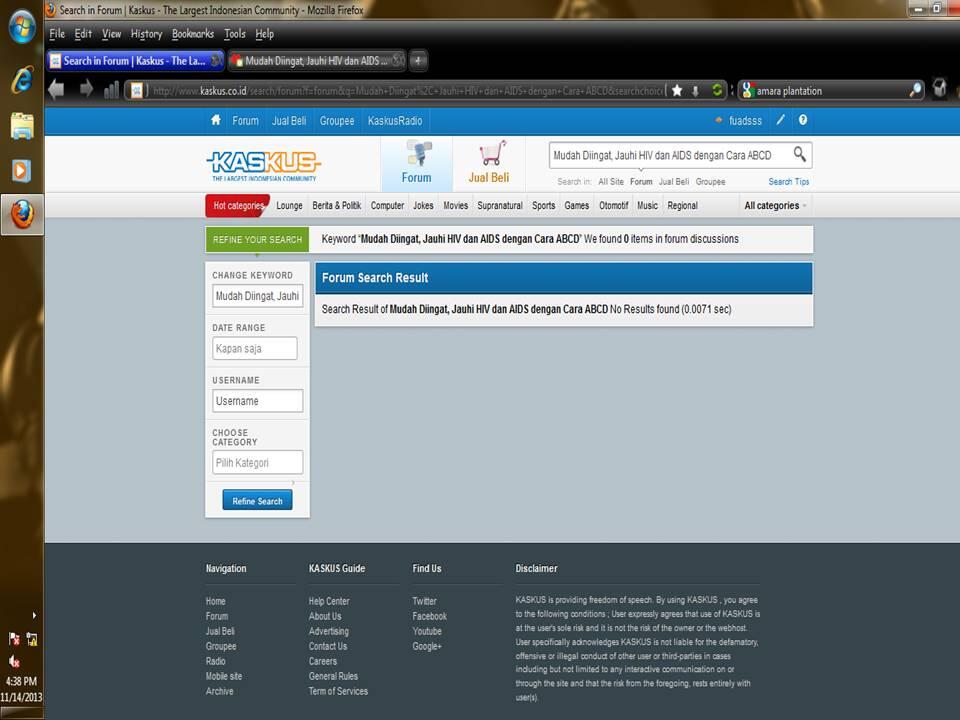The width and height of the screenshot is (960, 720).
Task: Open Windows Media Player from the taskbar
Action: point(21,170)
